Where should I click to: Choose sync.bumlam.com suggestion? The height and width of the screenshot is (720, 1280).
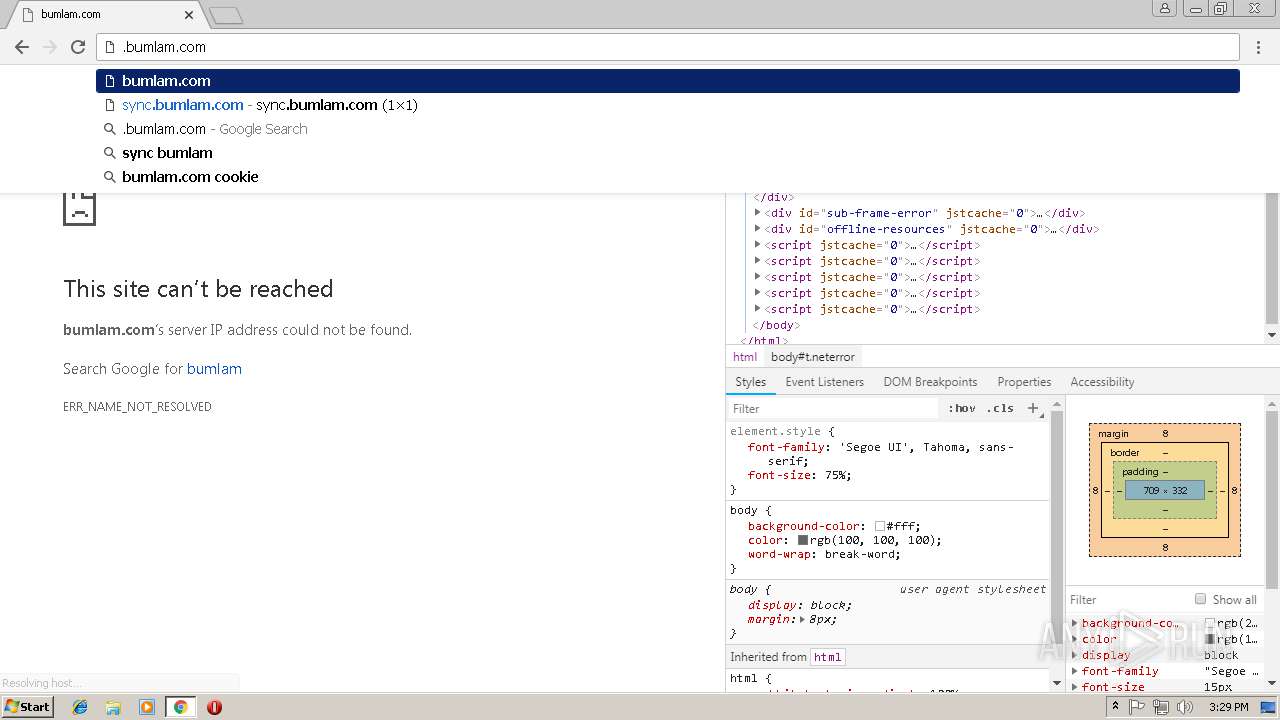(x=668, y=105)
